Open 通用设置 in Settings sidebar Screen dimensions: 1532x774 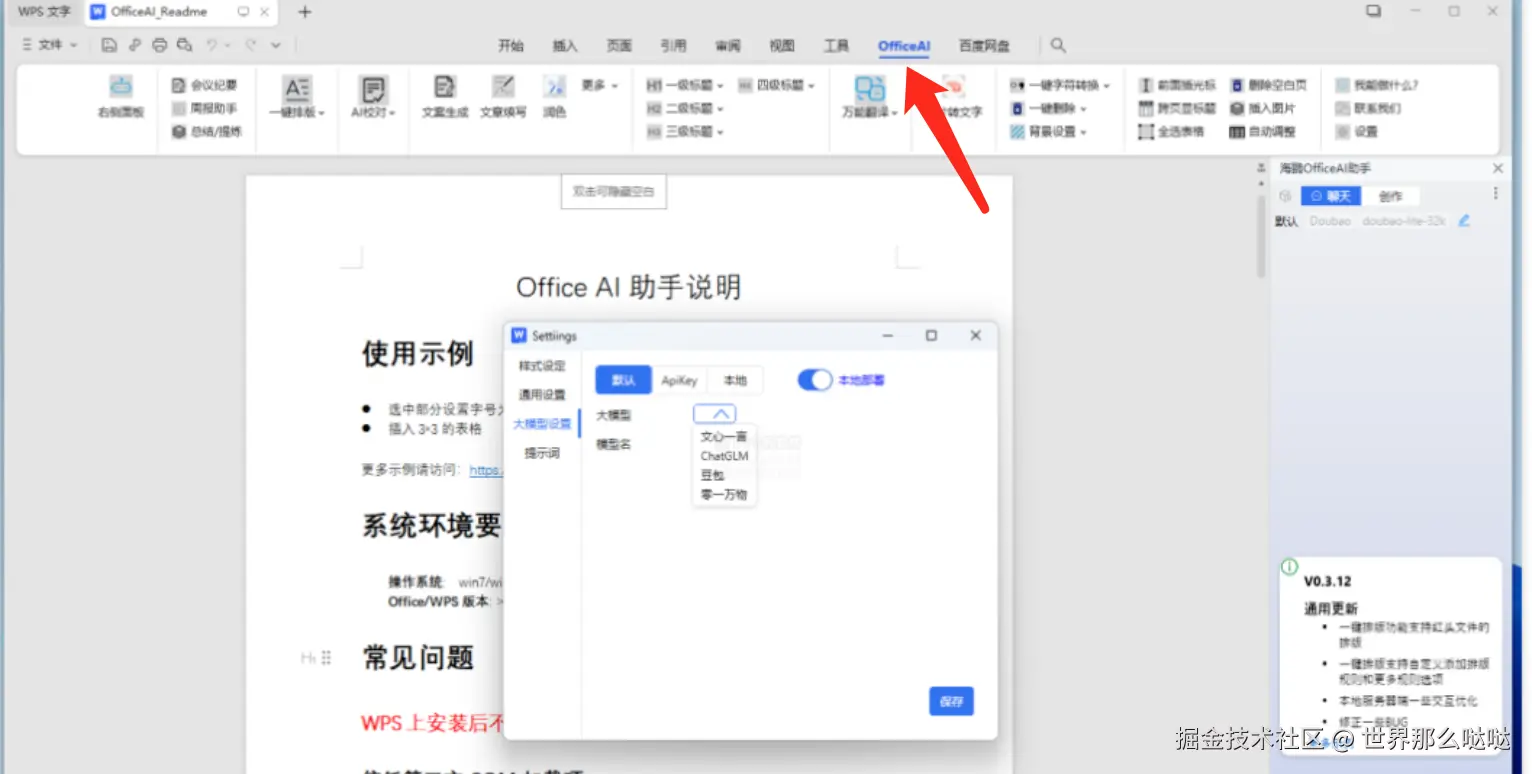542,395
